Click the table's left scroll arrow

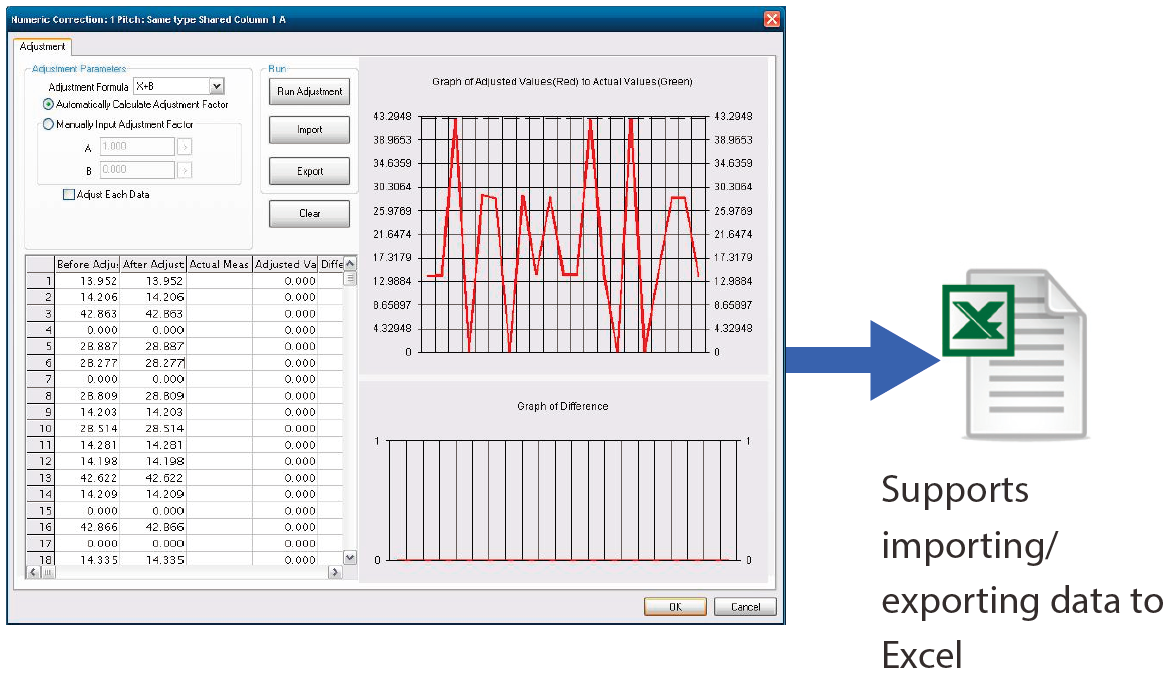click(33, 572)
